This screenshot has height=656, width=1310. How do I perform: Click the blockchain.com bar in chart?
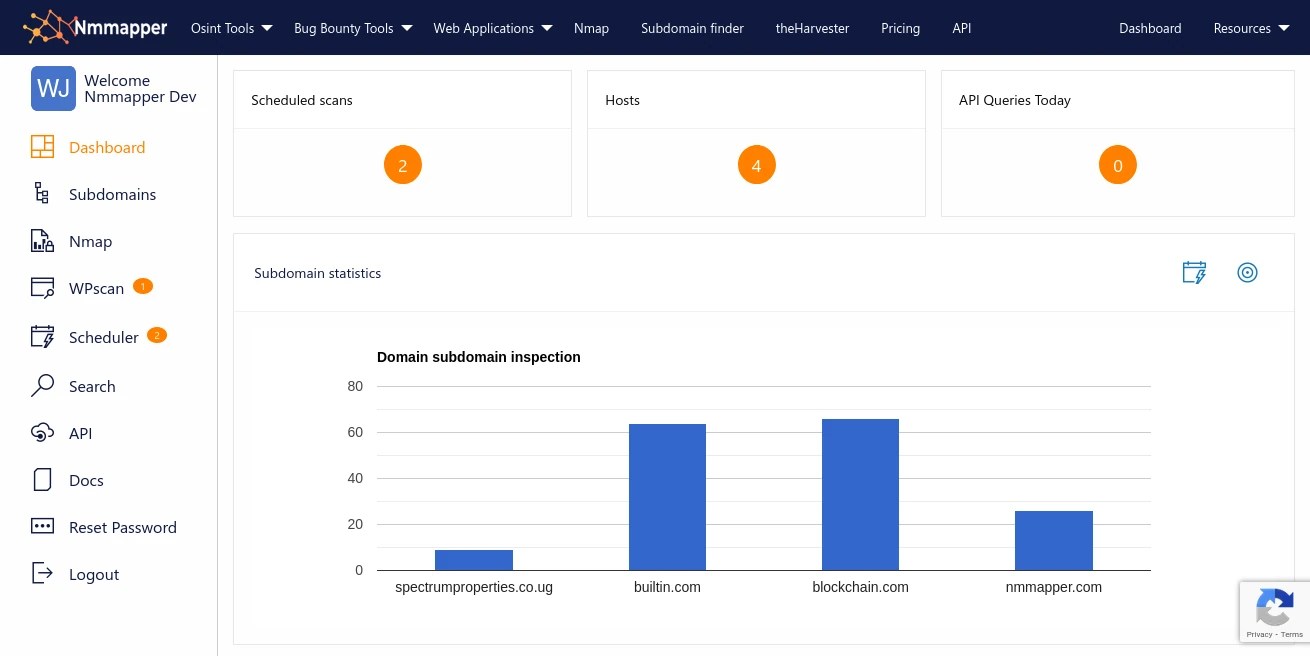[x=860, y=494]
